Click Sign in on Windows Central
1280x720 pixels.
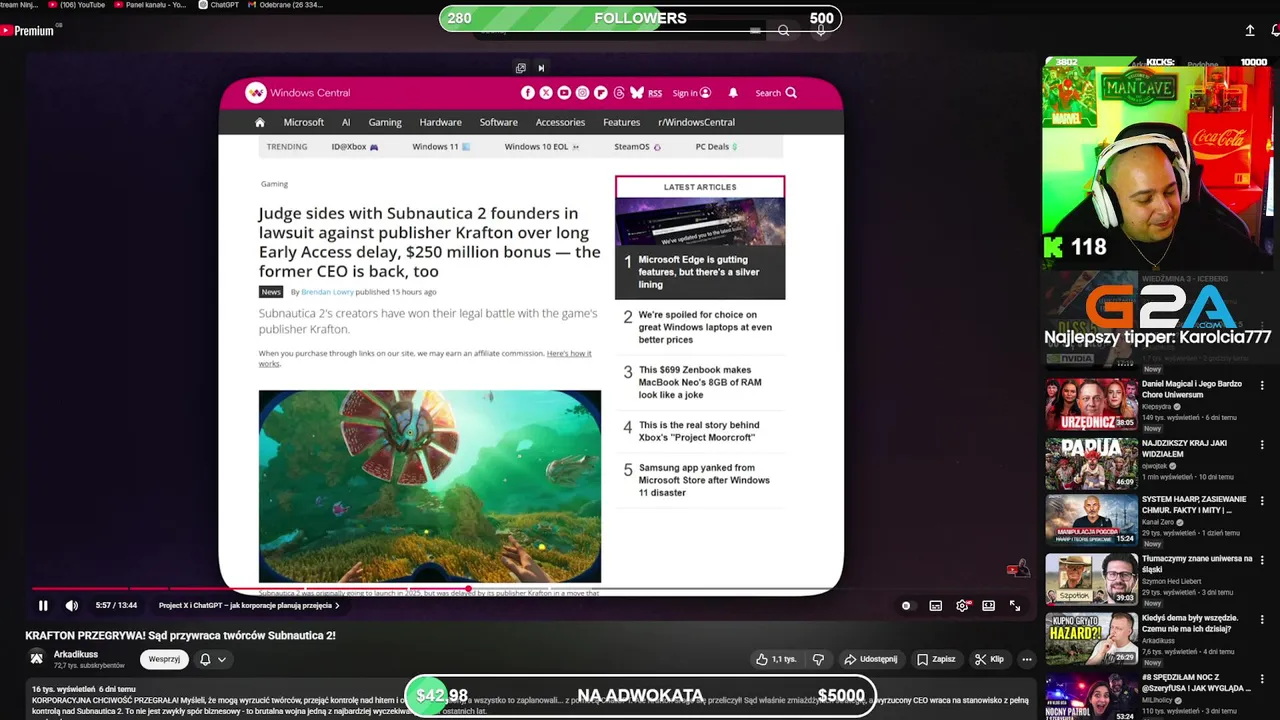click(692, 93)
